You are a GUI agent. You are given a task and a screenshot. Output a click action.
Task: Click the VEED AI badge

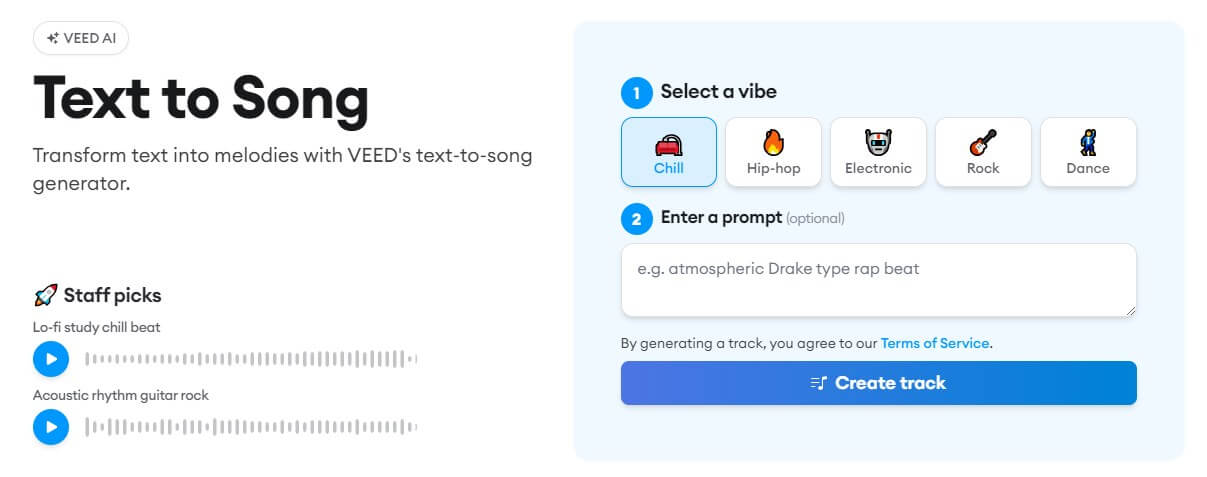pos(81,38)
